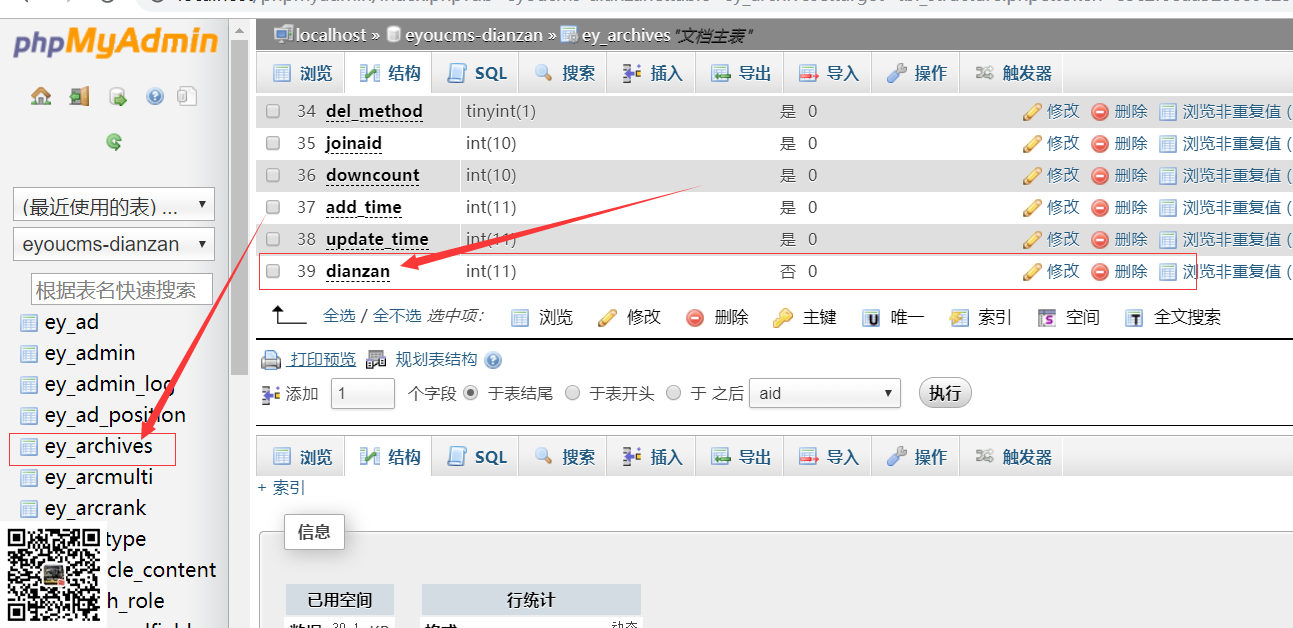Open ey_admin_log table in sidebar
Image resolution: width=1293 pixels, height=628 pixels.
click(x=109, y=384)
